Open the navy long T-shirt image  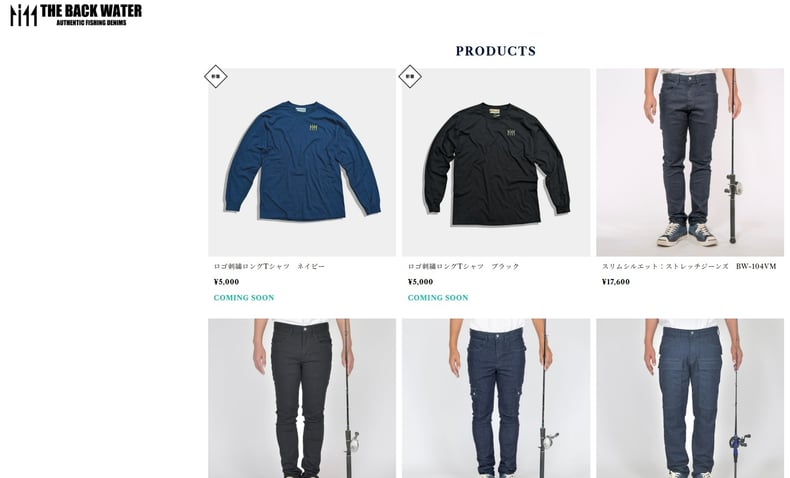[x=302, y=162]
